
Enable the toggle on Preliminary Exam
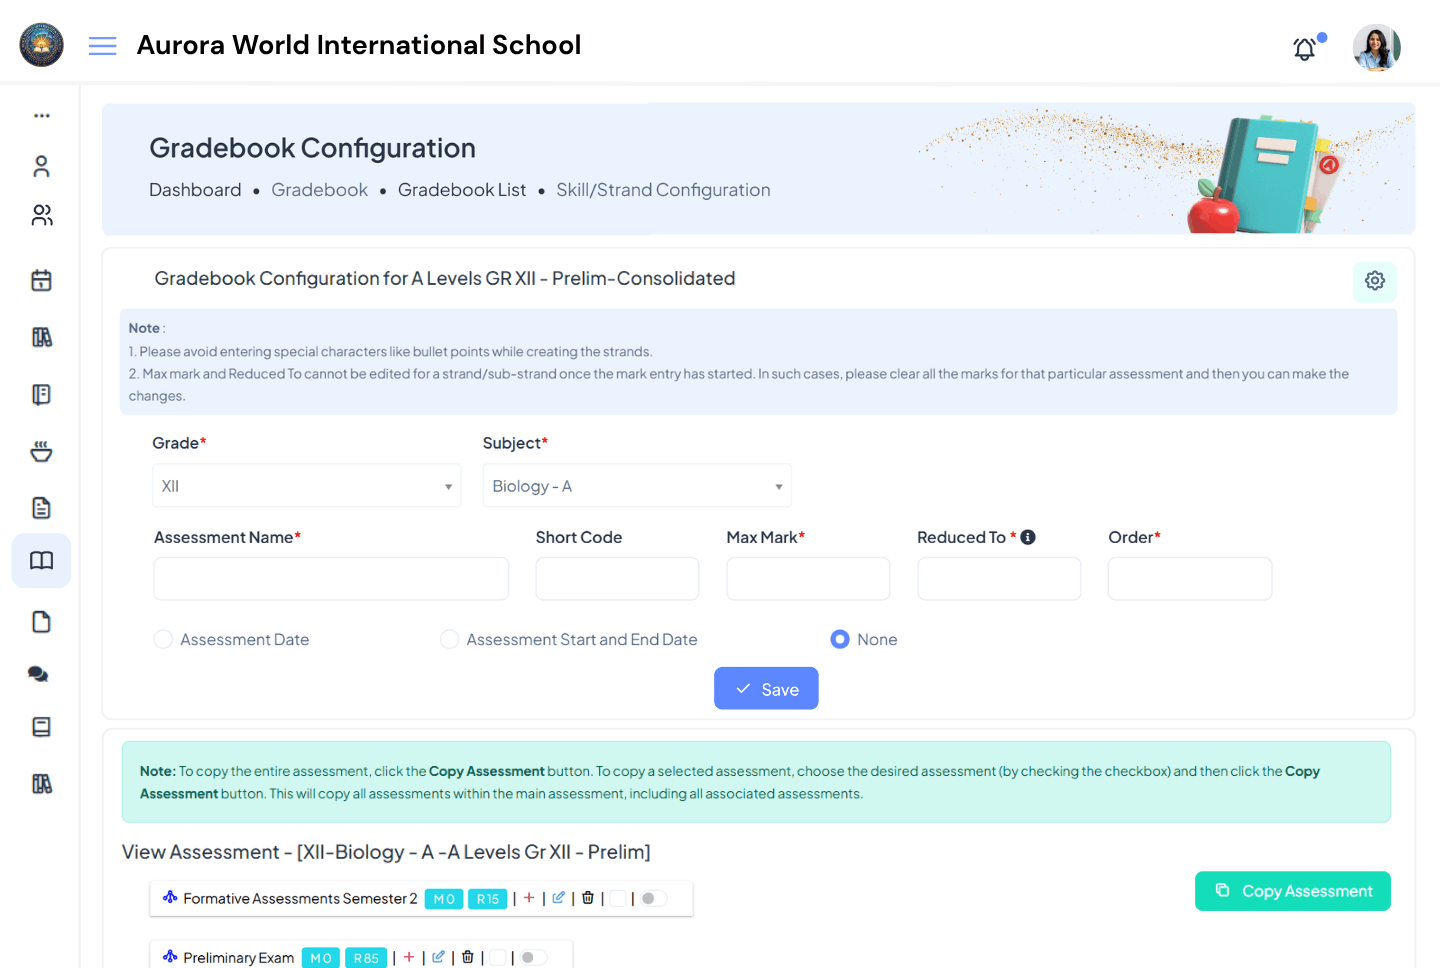(532, 957)
